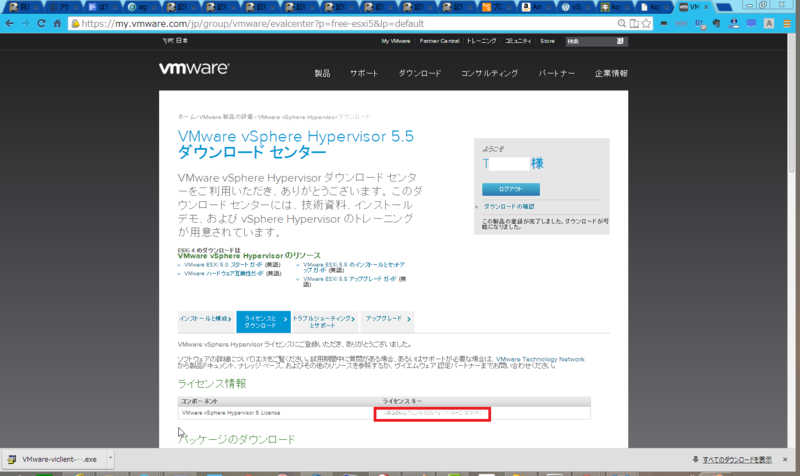The height and width of the screenshot is (476, 800).
Task: Close the active VM browser tab
Action: click(x=706, y=7)
